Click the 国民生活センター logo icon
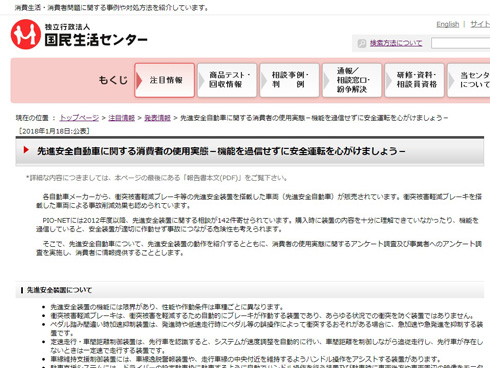This screenshot has width=490, height=368. [x=26, y=34]
